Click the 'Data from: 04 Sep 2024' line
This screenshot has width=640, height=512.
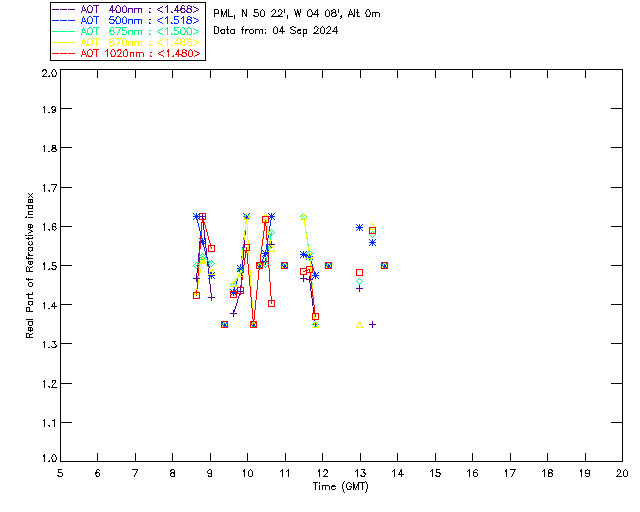(276, 31)
